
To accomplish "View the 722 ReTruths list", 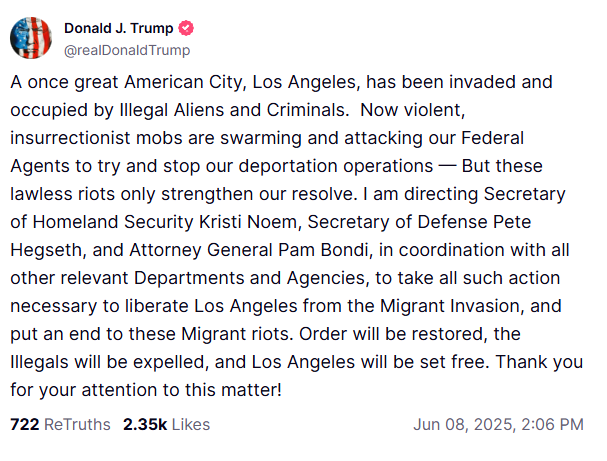I will (x=60, y=424).
